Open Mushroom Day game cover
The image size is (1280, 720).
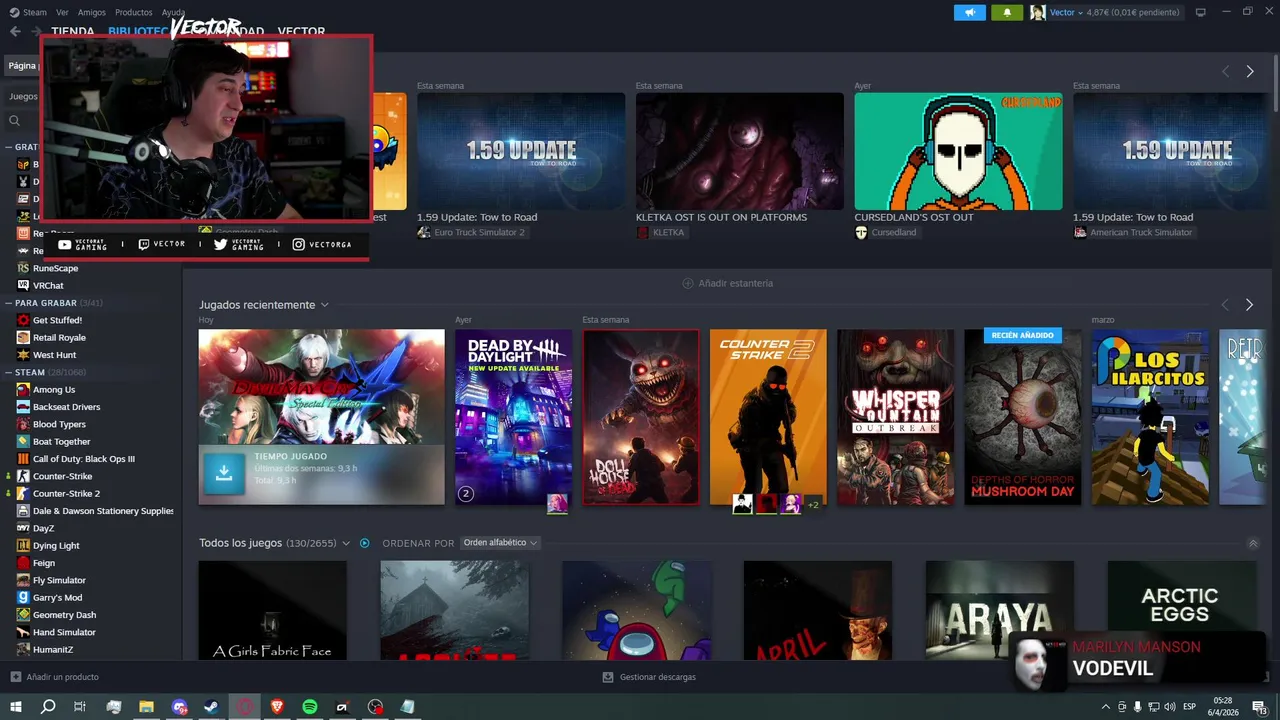click(x=1022, y=417)
